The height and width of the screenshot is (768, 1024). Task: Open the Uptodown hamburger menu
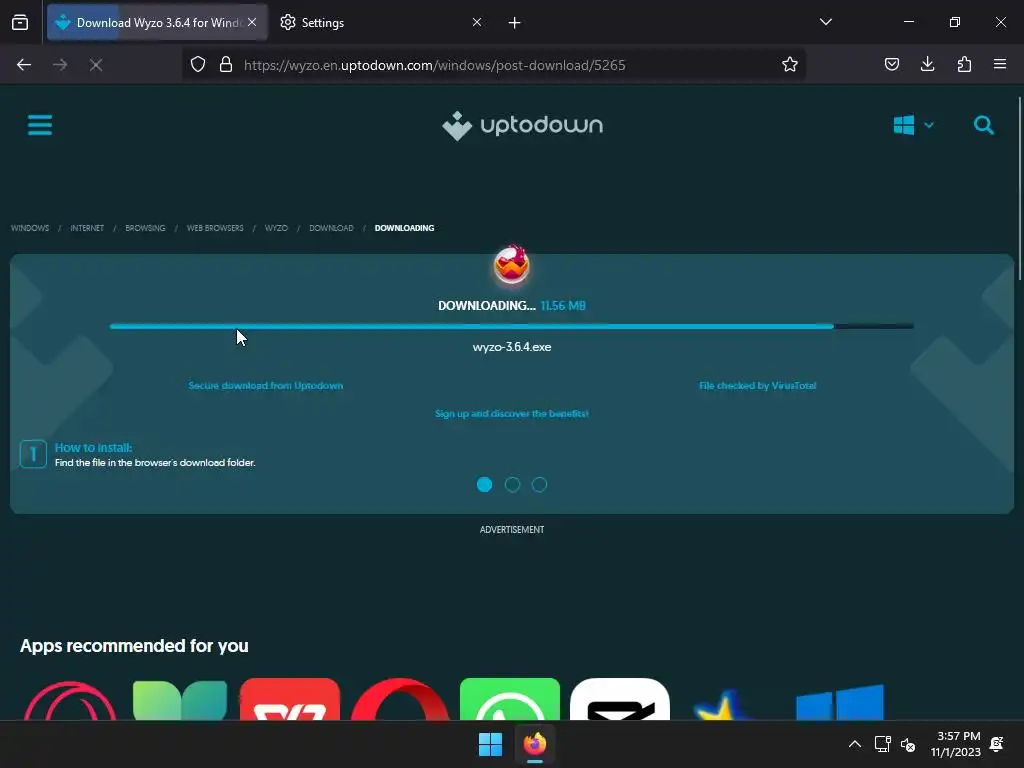pos(40,125)
